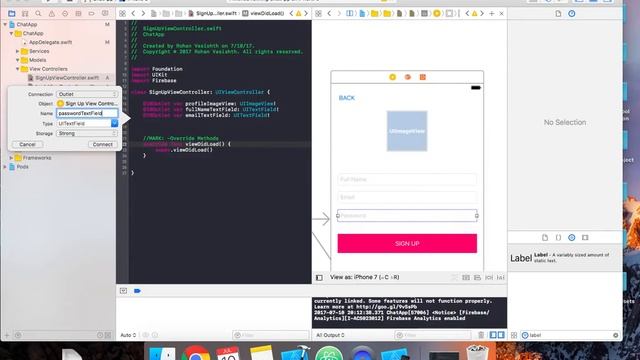640x360 pixels.
Task: Go back in code editor history
Action: pyautogui.click(x=133, y=13)
